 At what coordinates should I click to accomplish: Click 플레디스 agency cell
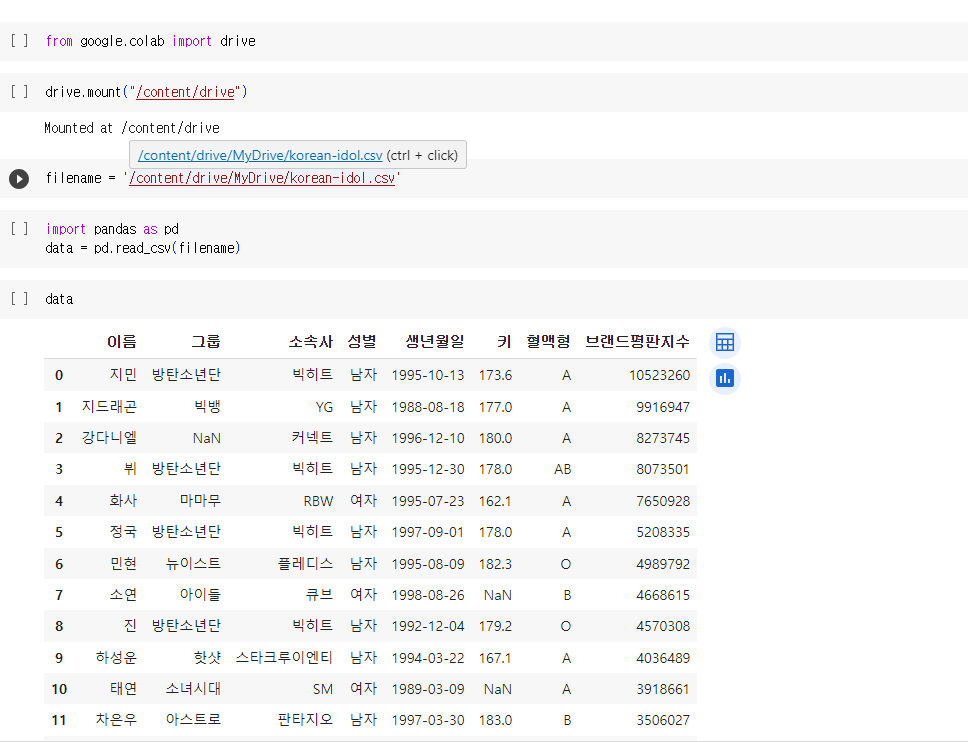coord(306,564)
